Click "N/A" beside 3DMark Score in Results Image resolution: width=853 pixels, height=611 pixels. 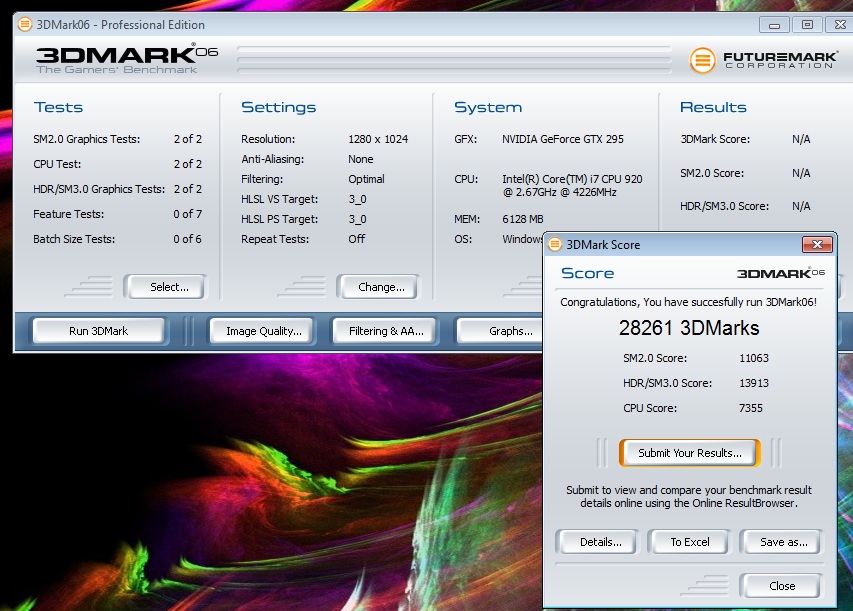click(801, 139)
